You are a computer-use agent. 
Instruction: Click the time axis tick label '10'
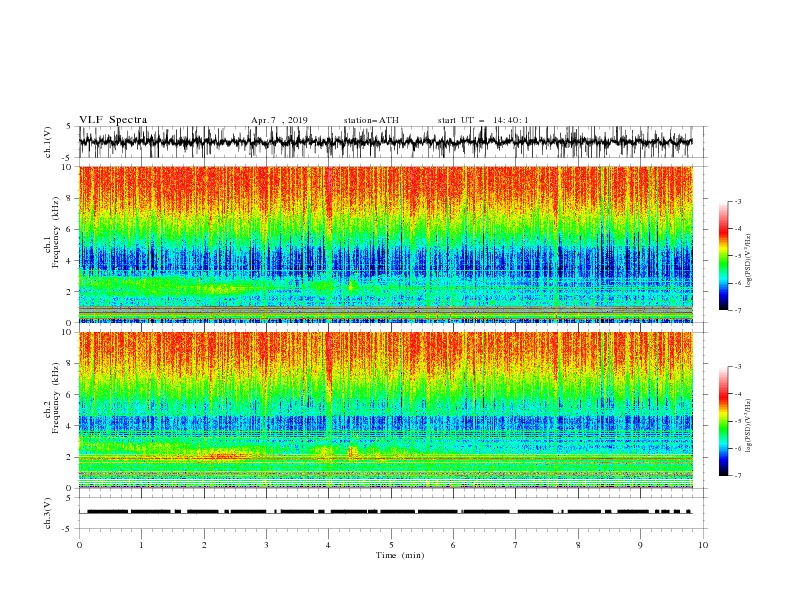pyautogui.click(x=703, y=545)
